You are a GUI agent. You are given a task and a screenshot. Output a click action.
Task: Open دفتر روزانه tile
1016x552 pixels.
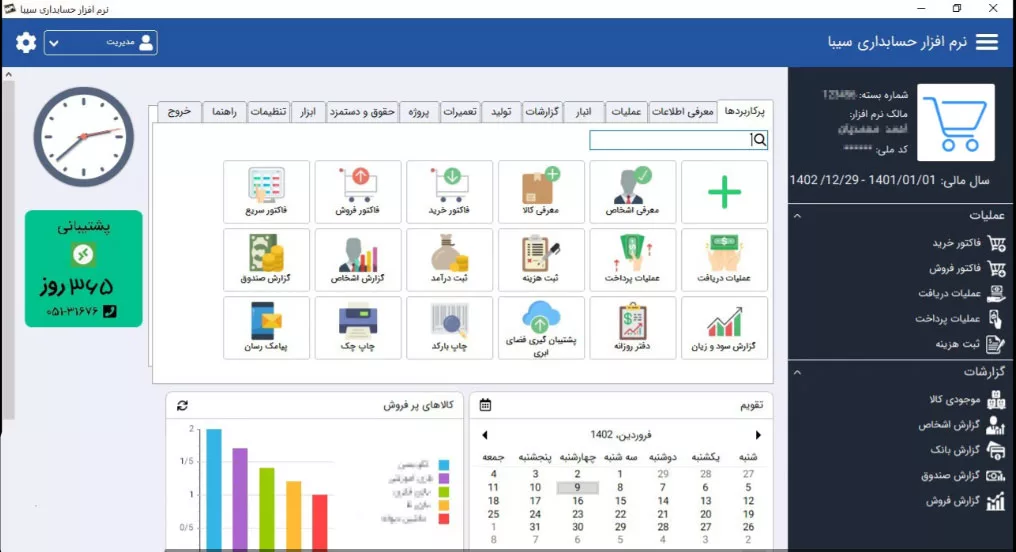tap(632, 328)
